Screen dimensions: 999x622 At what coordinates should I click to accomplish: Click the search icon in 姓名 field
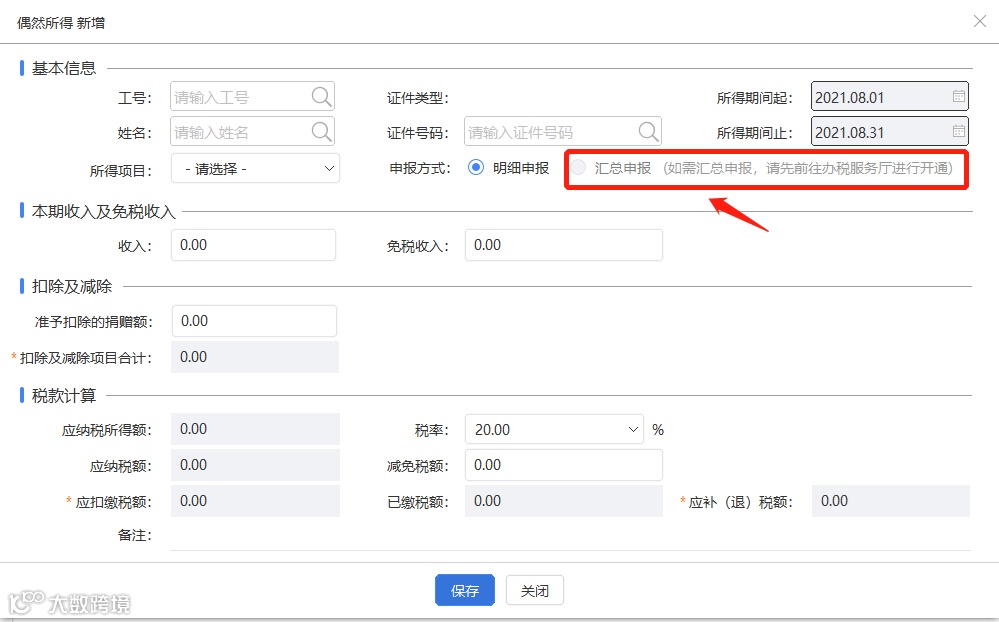pos(322,132)
